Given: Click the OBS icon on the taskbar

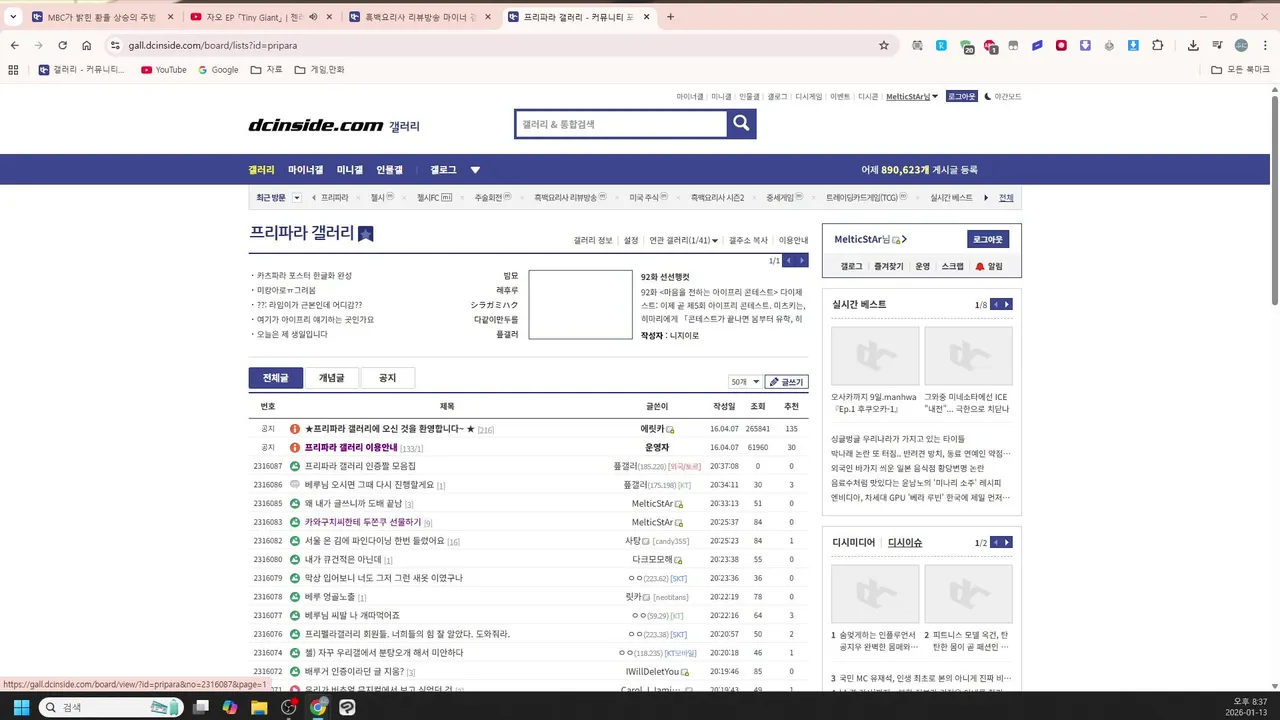Looking at the screenshot, I should (x=289, y=707).
